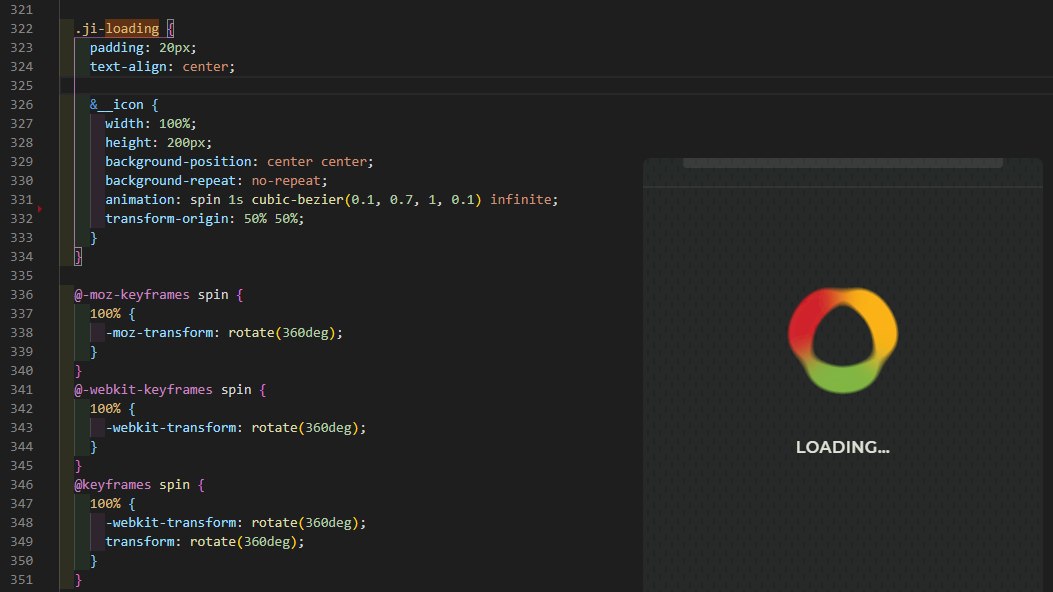Click '100% {' on line 342

tap(112, 409)
